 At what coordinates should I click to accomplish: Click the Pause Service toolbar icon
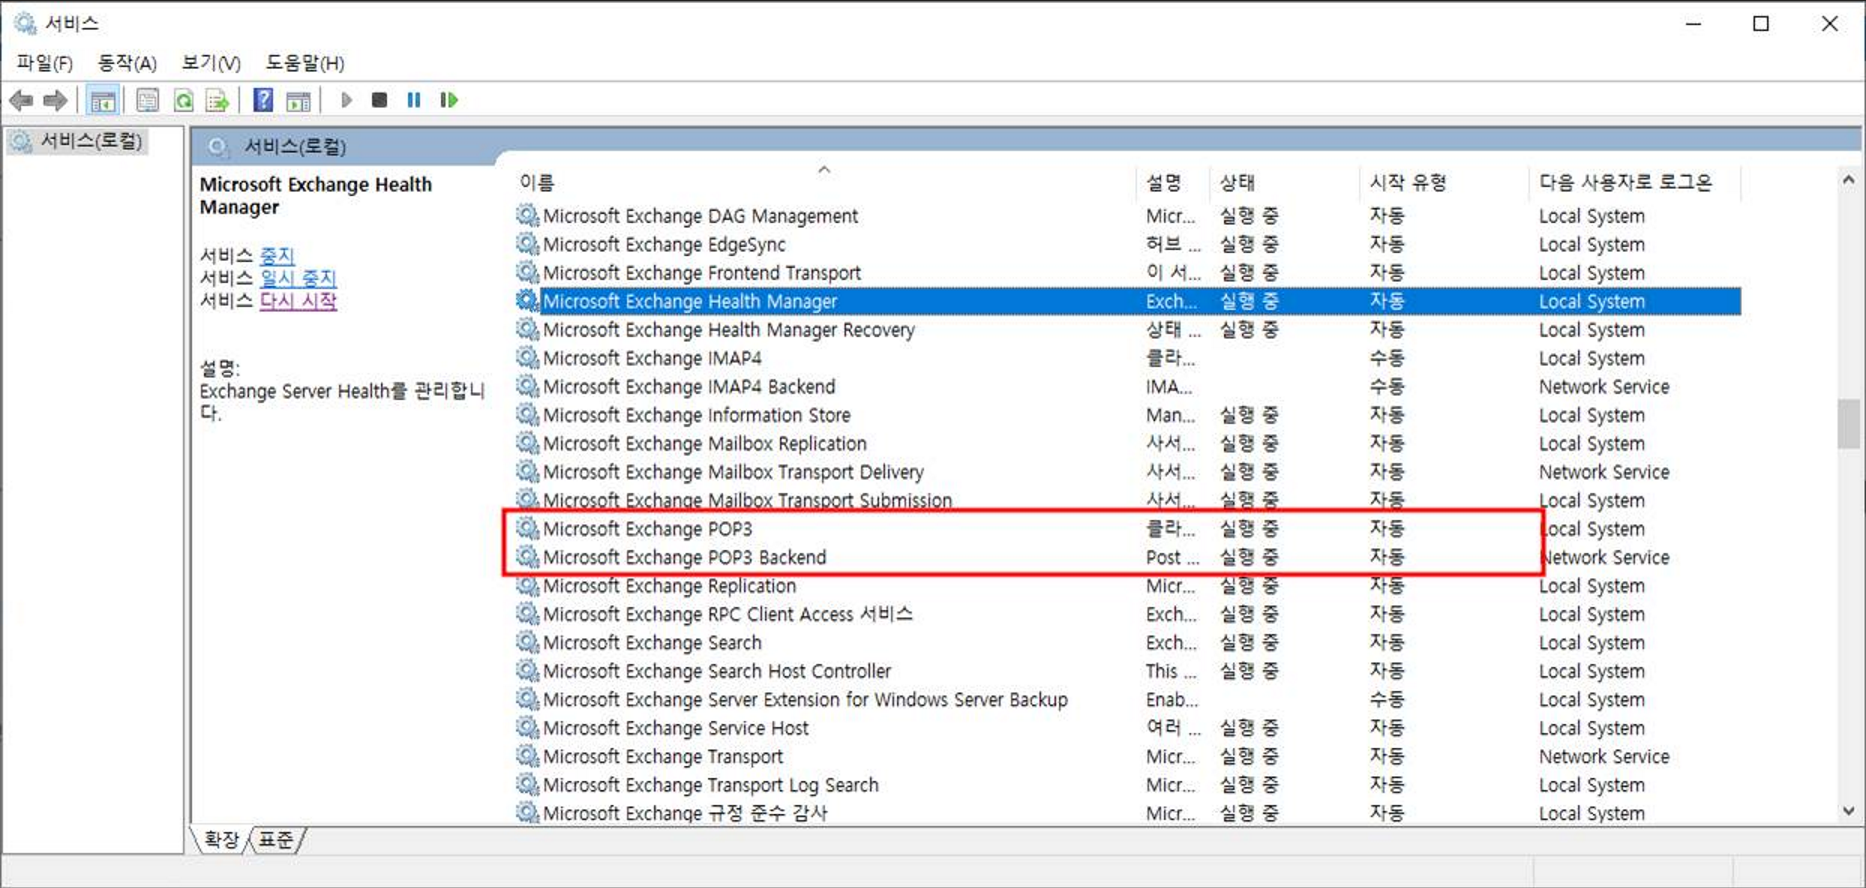pyautogui.click(x=414, y=100)
